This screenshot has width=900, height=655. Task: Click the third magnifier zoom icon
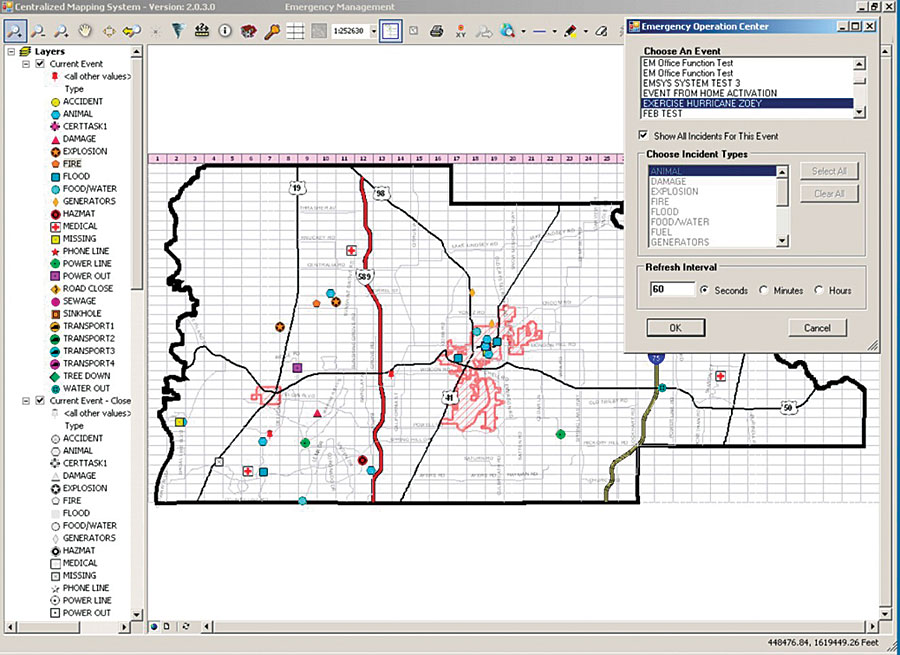[x=61, y=30]
